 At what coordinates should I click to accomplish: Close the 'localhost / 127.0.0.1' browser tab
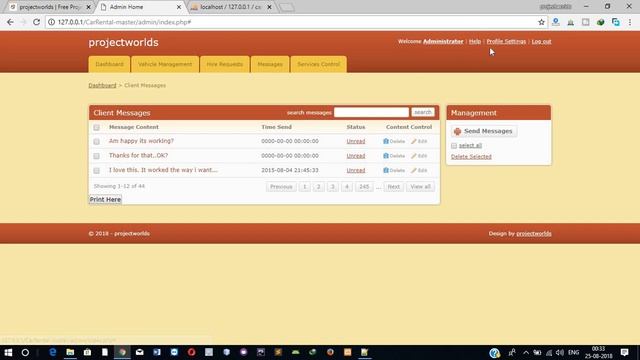click(x=269, y=7)
